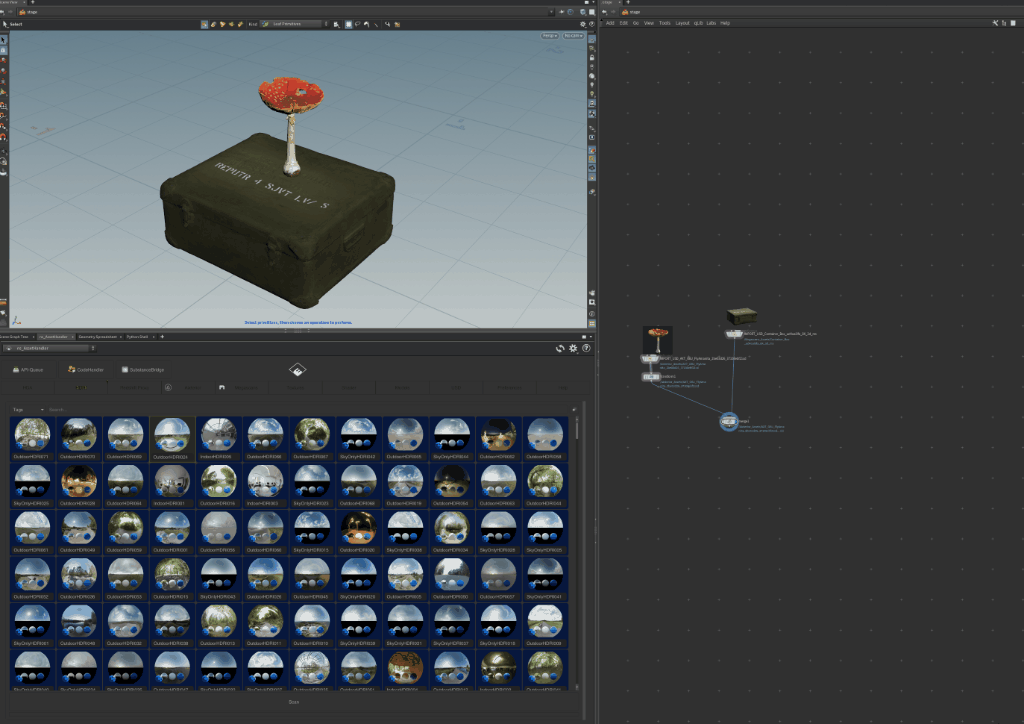Open the Labs menu in network editor

711,22
